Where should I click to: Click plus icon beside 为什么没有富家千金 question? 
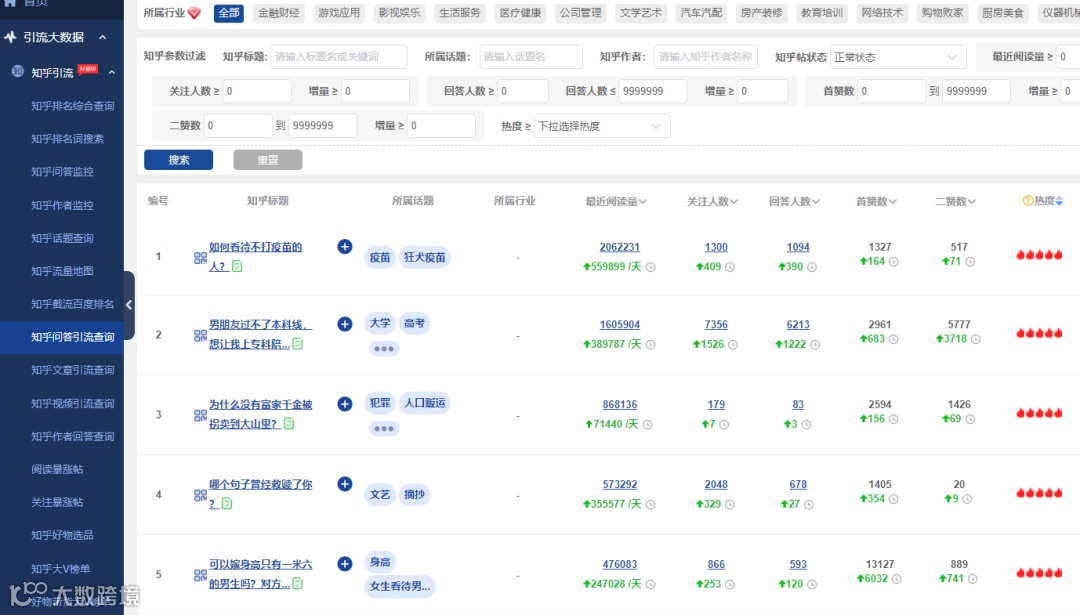coord(345,404)
